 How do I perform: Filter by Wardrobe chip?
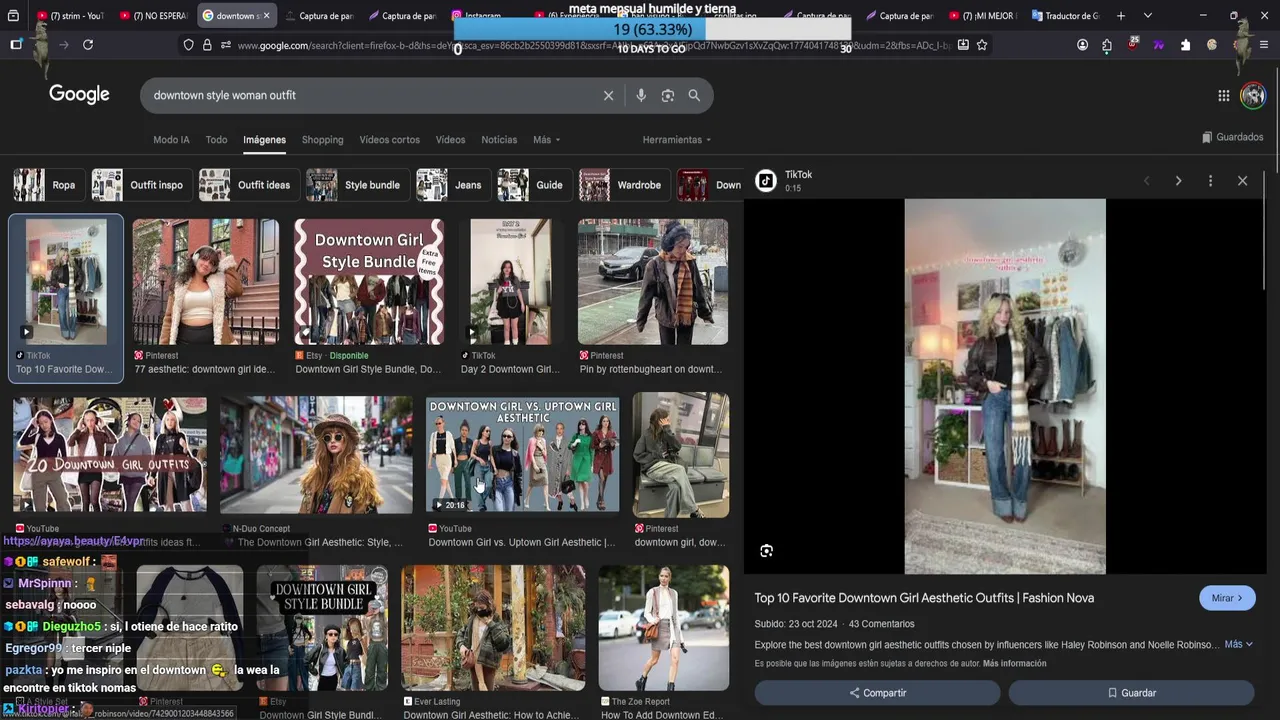(623, 185)
